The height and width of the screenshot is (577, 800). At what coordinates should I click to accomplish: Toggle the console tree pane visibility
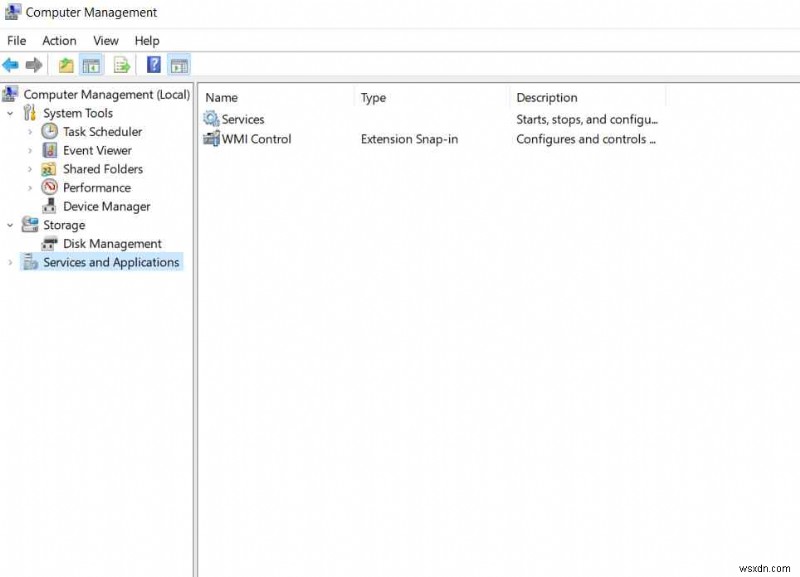tap(90, 65)
